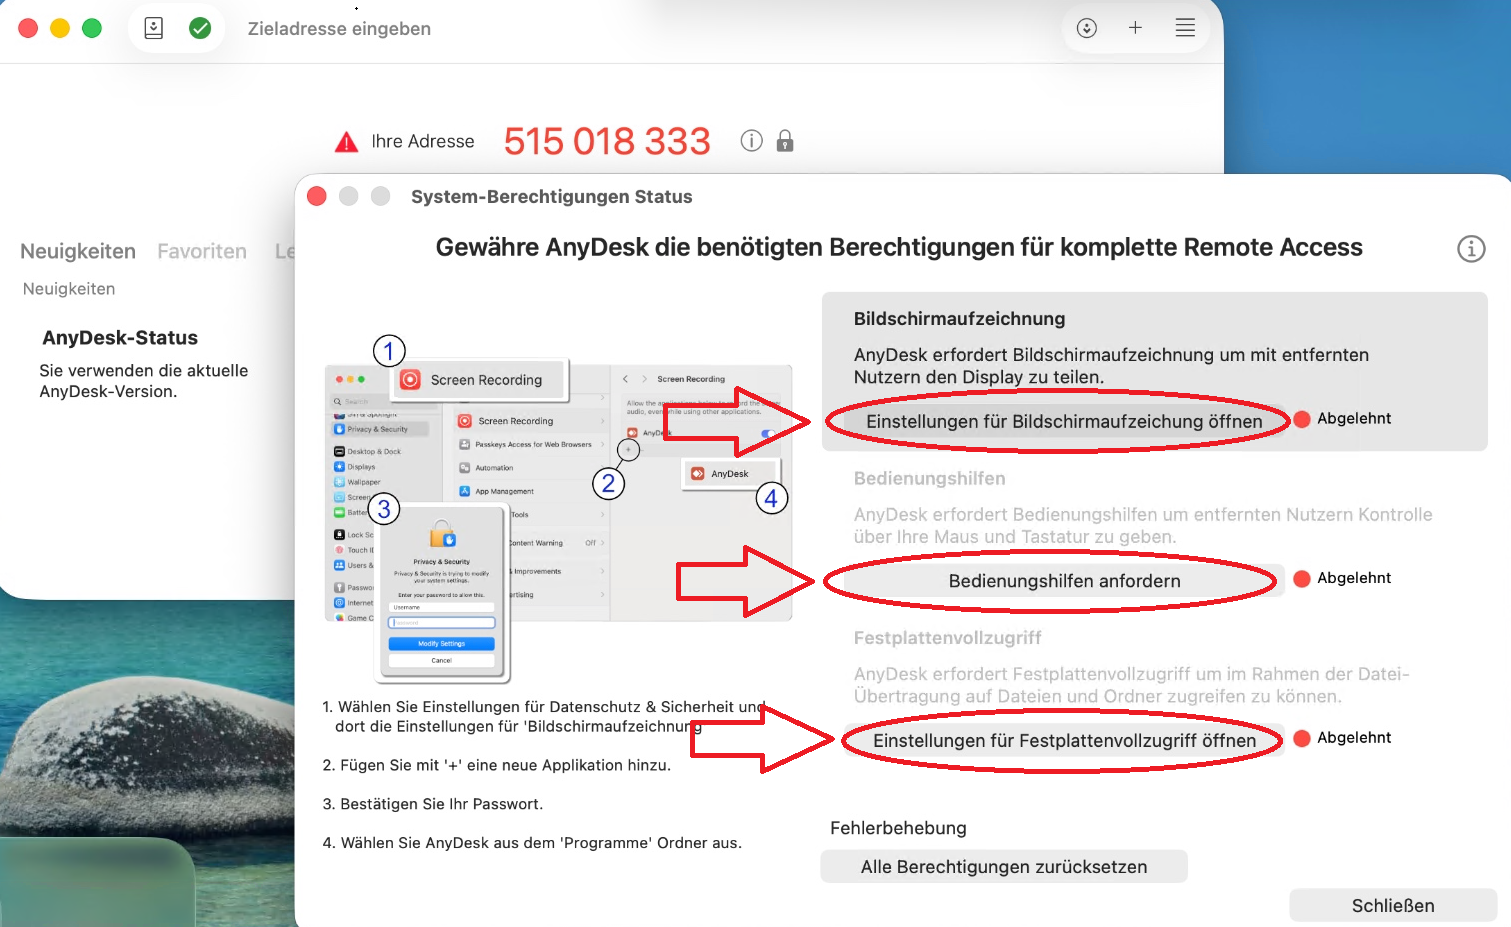
Task: Switch to the Favoriten tab
Action: point(202,251)
